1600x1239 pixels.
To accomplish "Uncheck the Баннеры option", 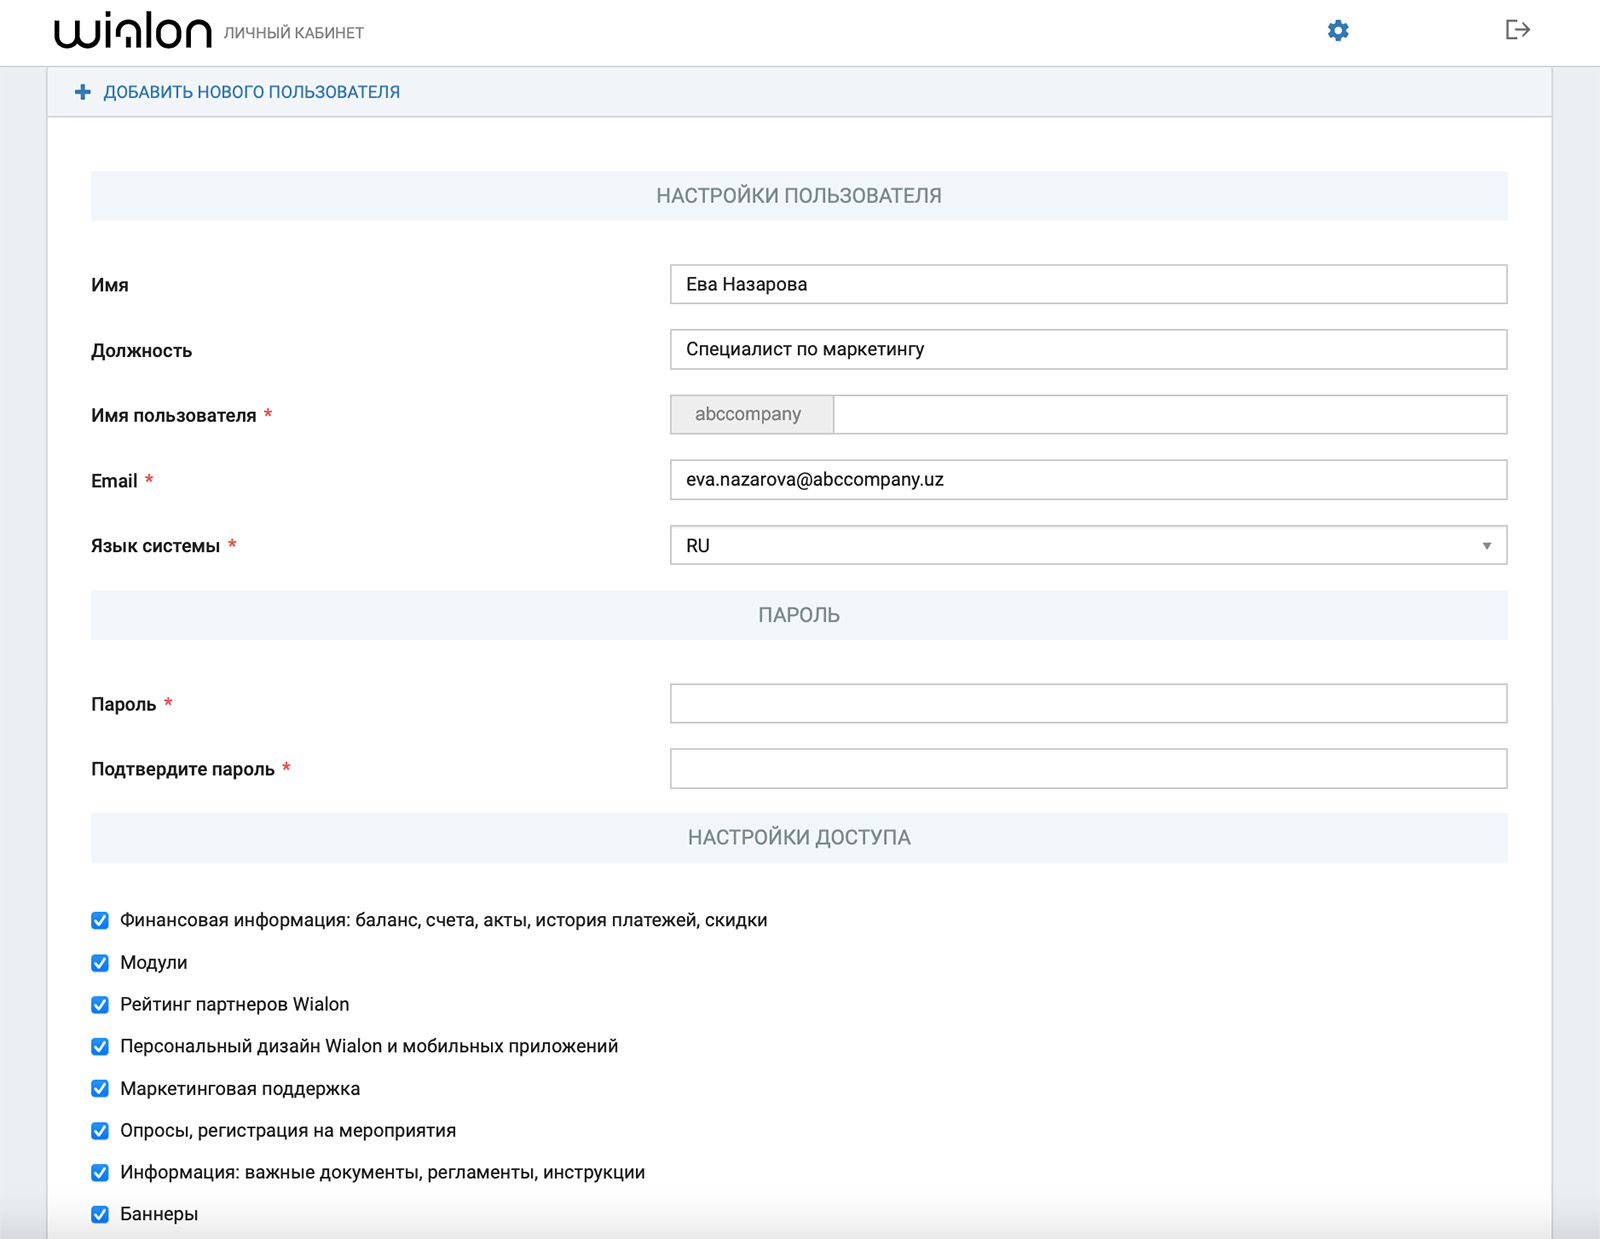I will click(x=98, y=1214).
